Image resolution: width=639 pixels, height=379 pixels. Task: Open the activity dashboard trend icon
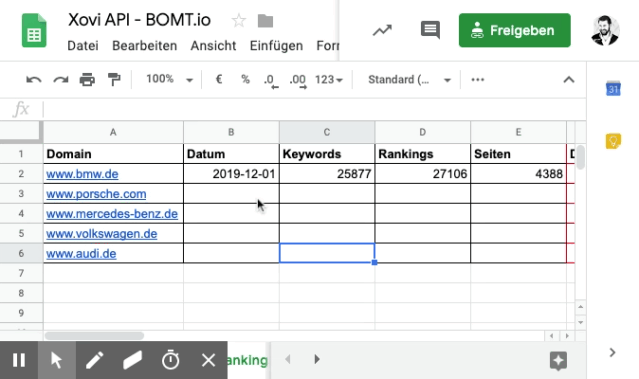pyautogui.click(x=382, y=30)
